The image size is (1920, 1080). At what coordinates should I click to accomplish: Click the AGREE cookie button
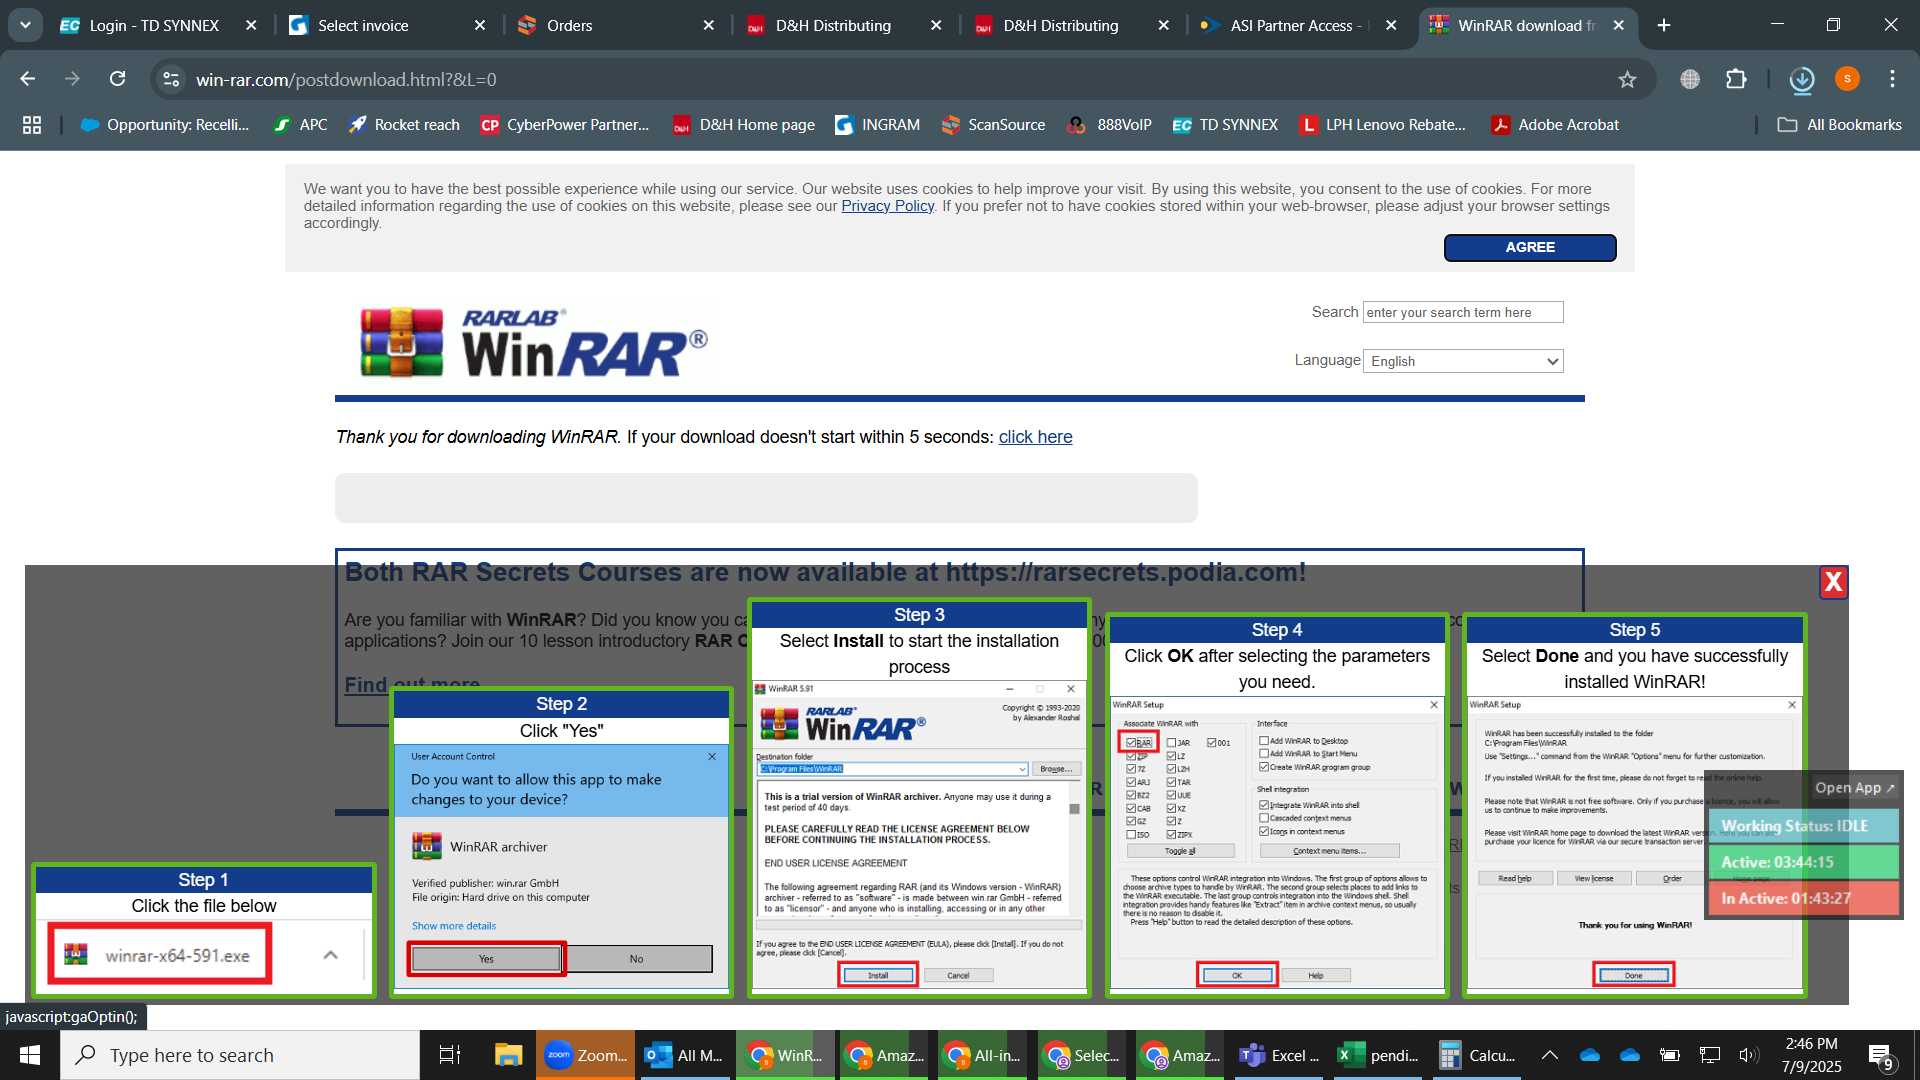[x=1530, y=247]
